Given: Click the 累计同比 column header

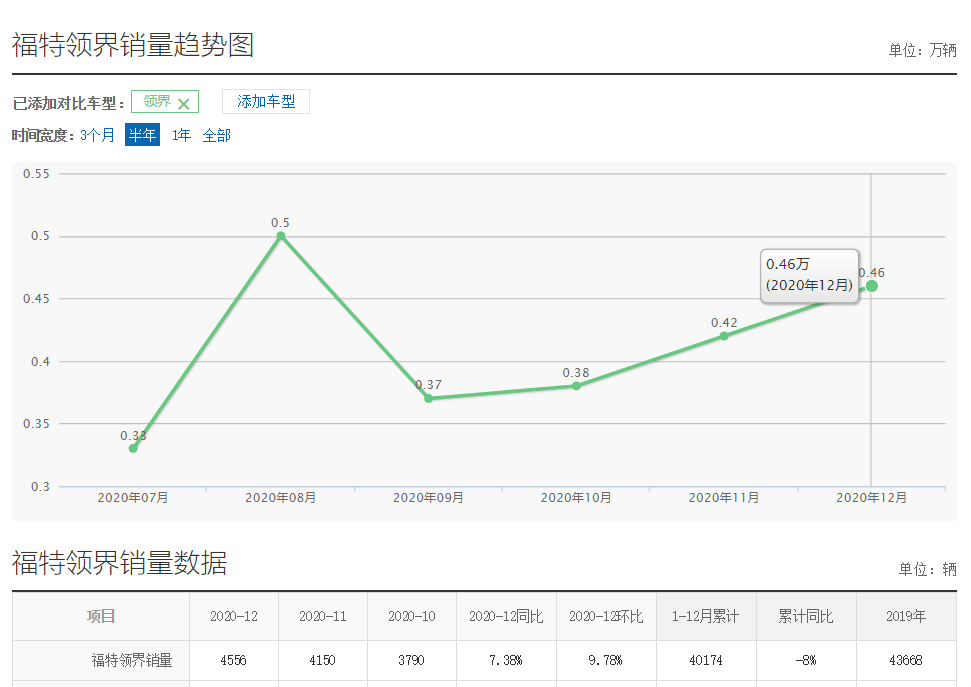Looking at the screenshot, I should click(x=806, y=616).
